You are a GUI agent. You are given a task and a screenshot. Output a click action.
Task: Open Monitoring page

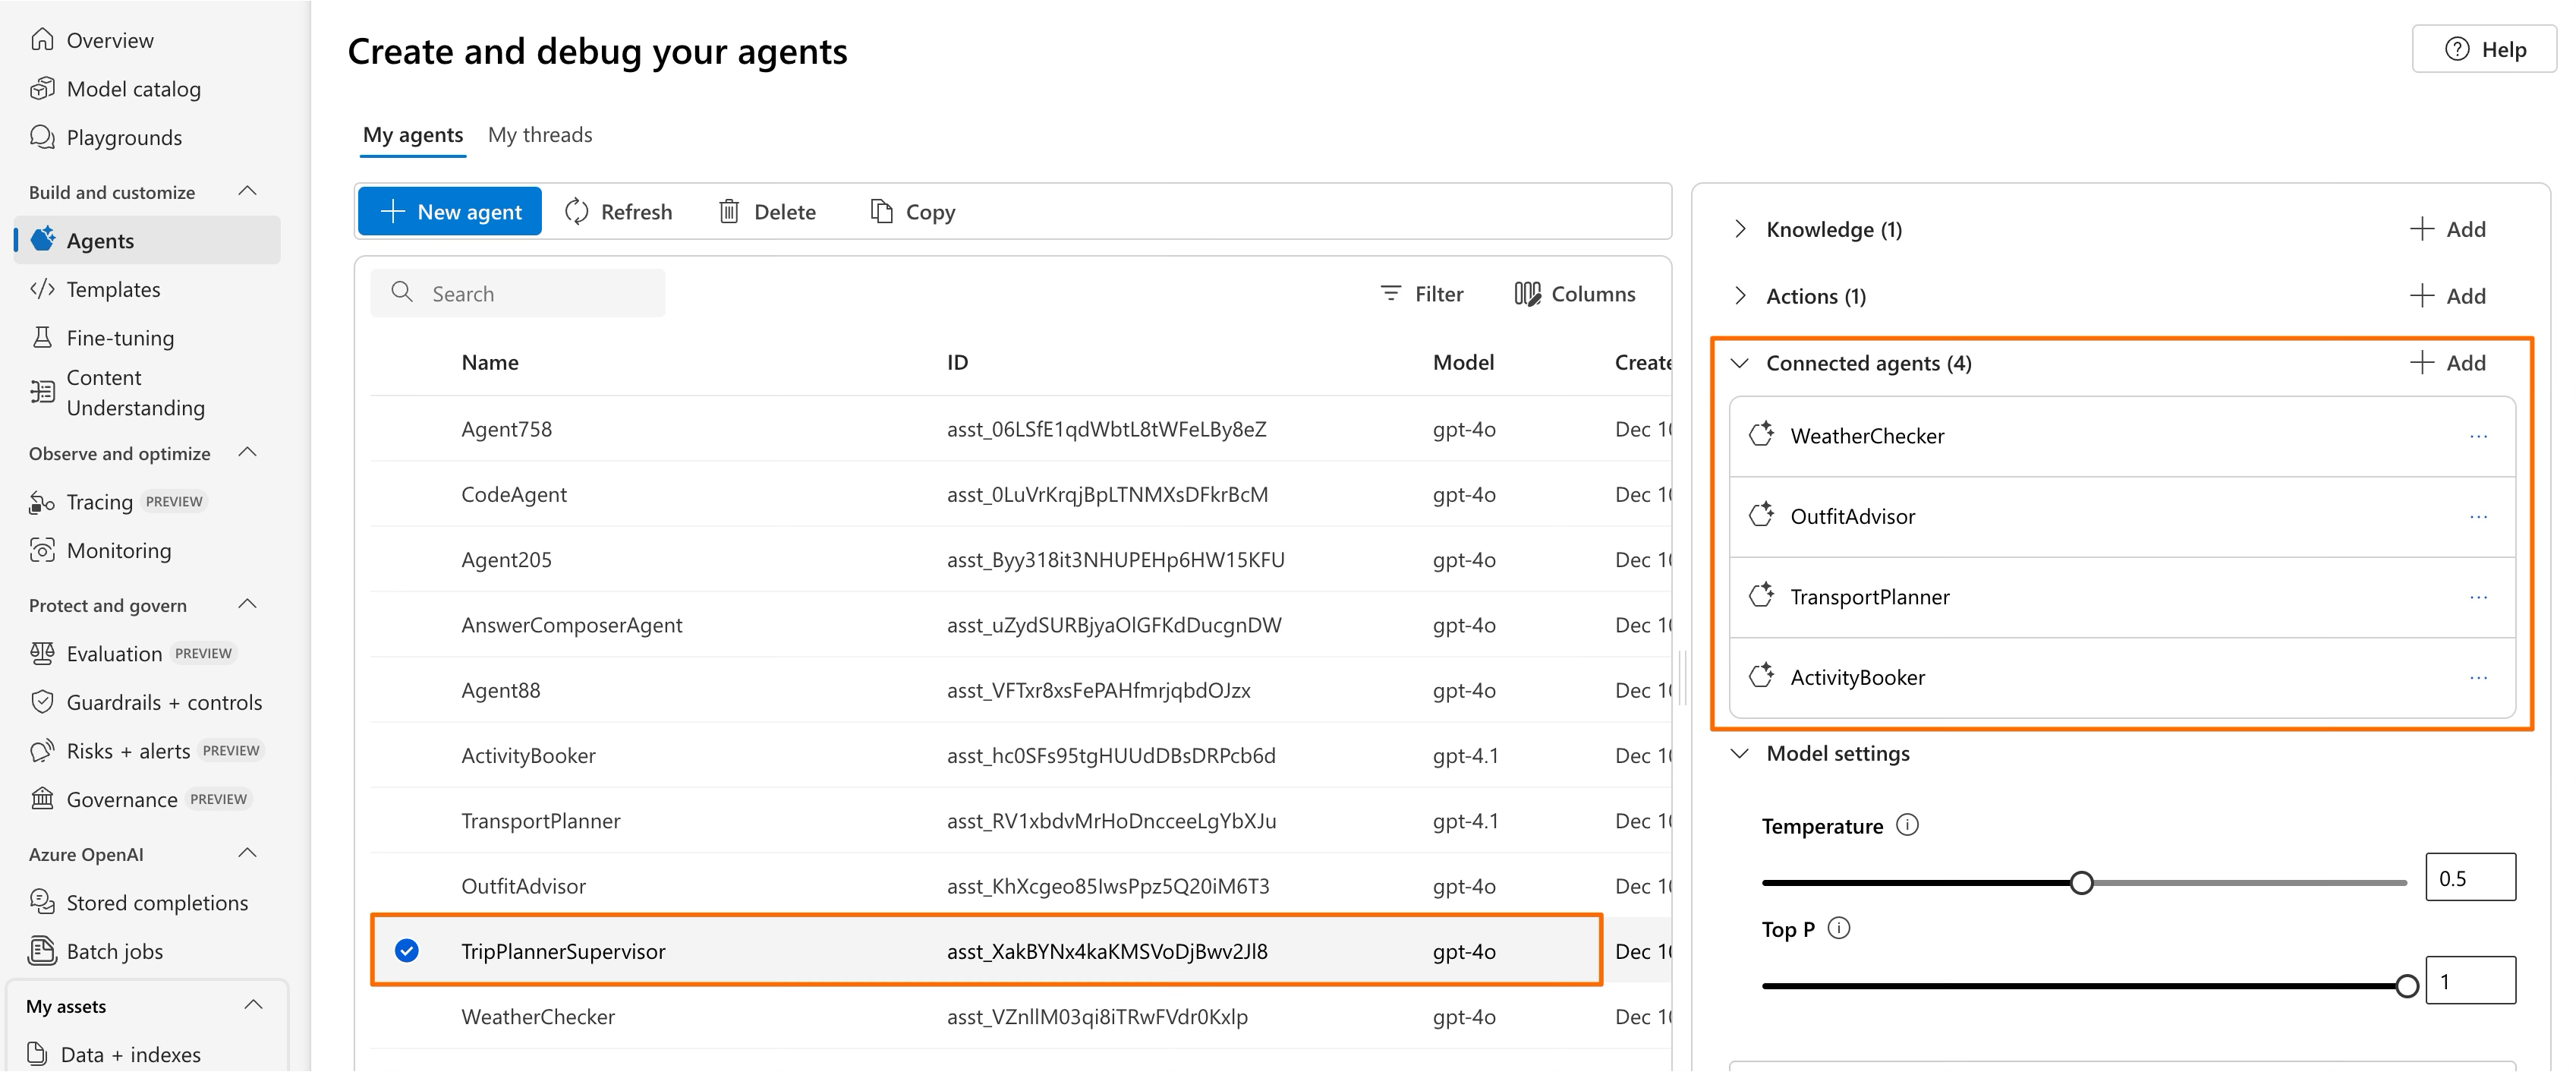(x=118, y=551)
